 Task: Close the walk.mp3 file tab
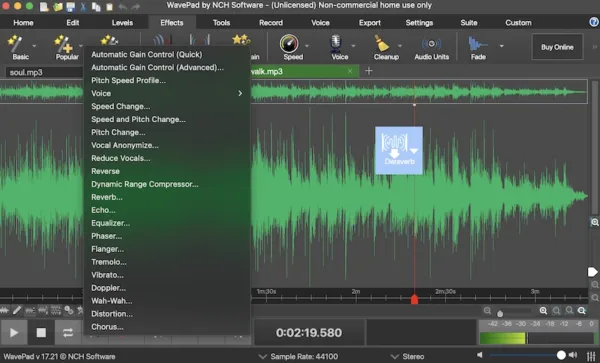pos(350,71)
